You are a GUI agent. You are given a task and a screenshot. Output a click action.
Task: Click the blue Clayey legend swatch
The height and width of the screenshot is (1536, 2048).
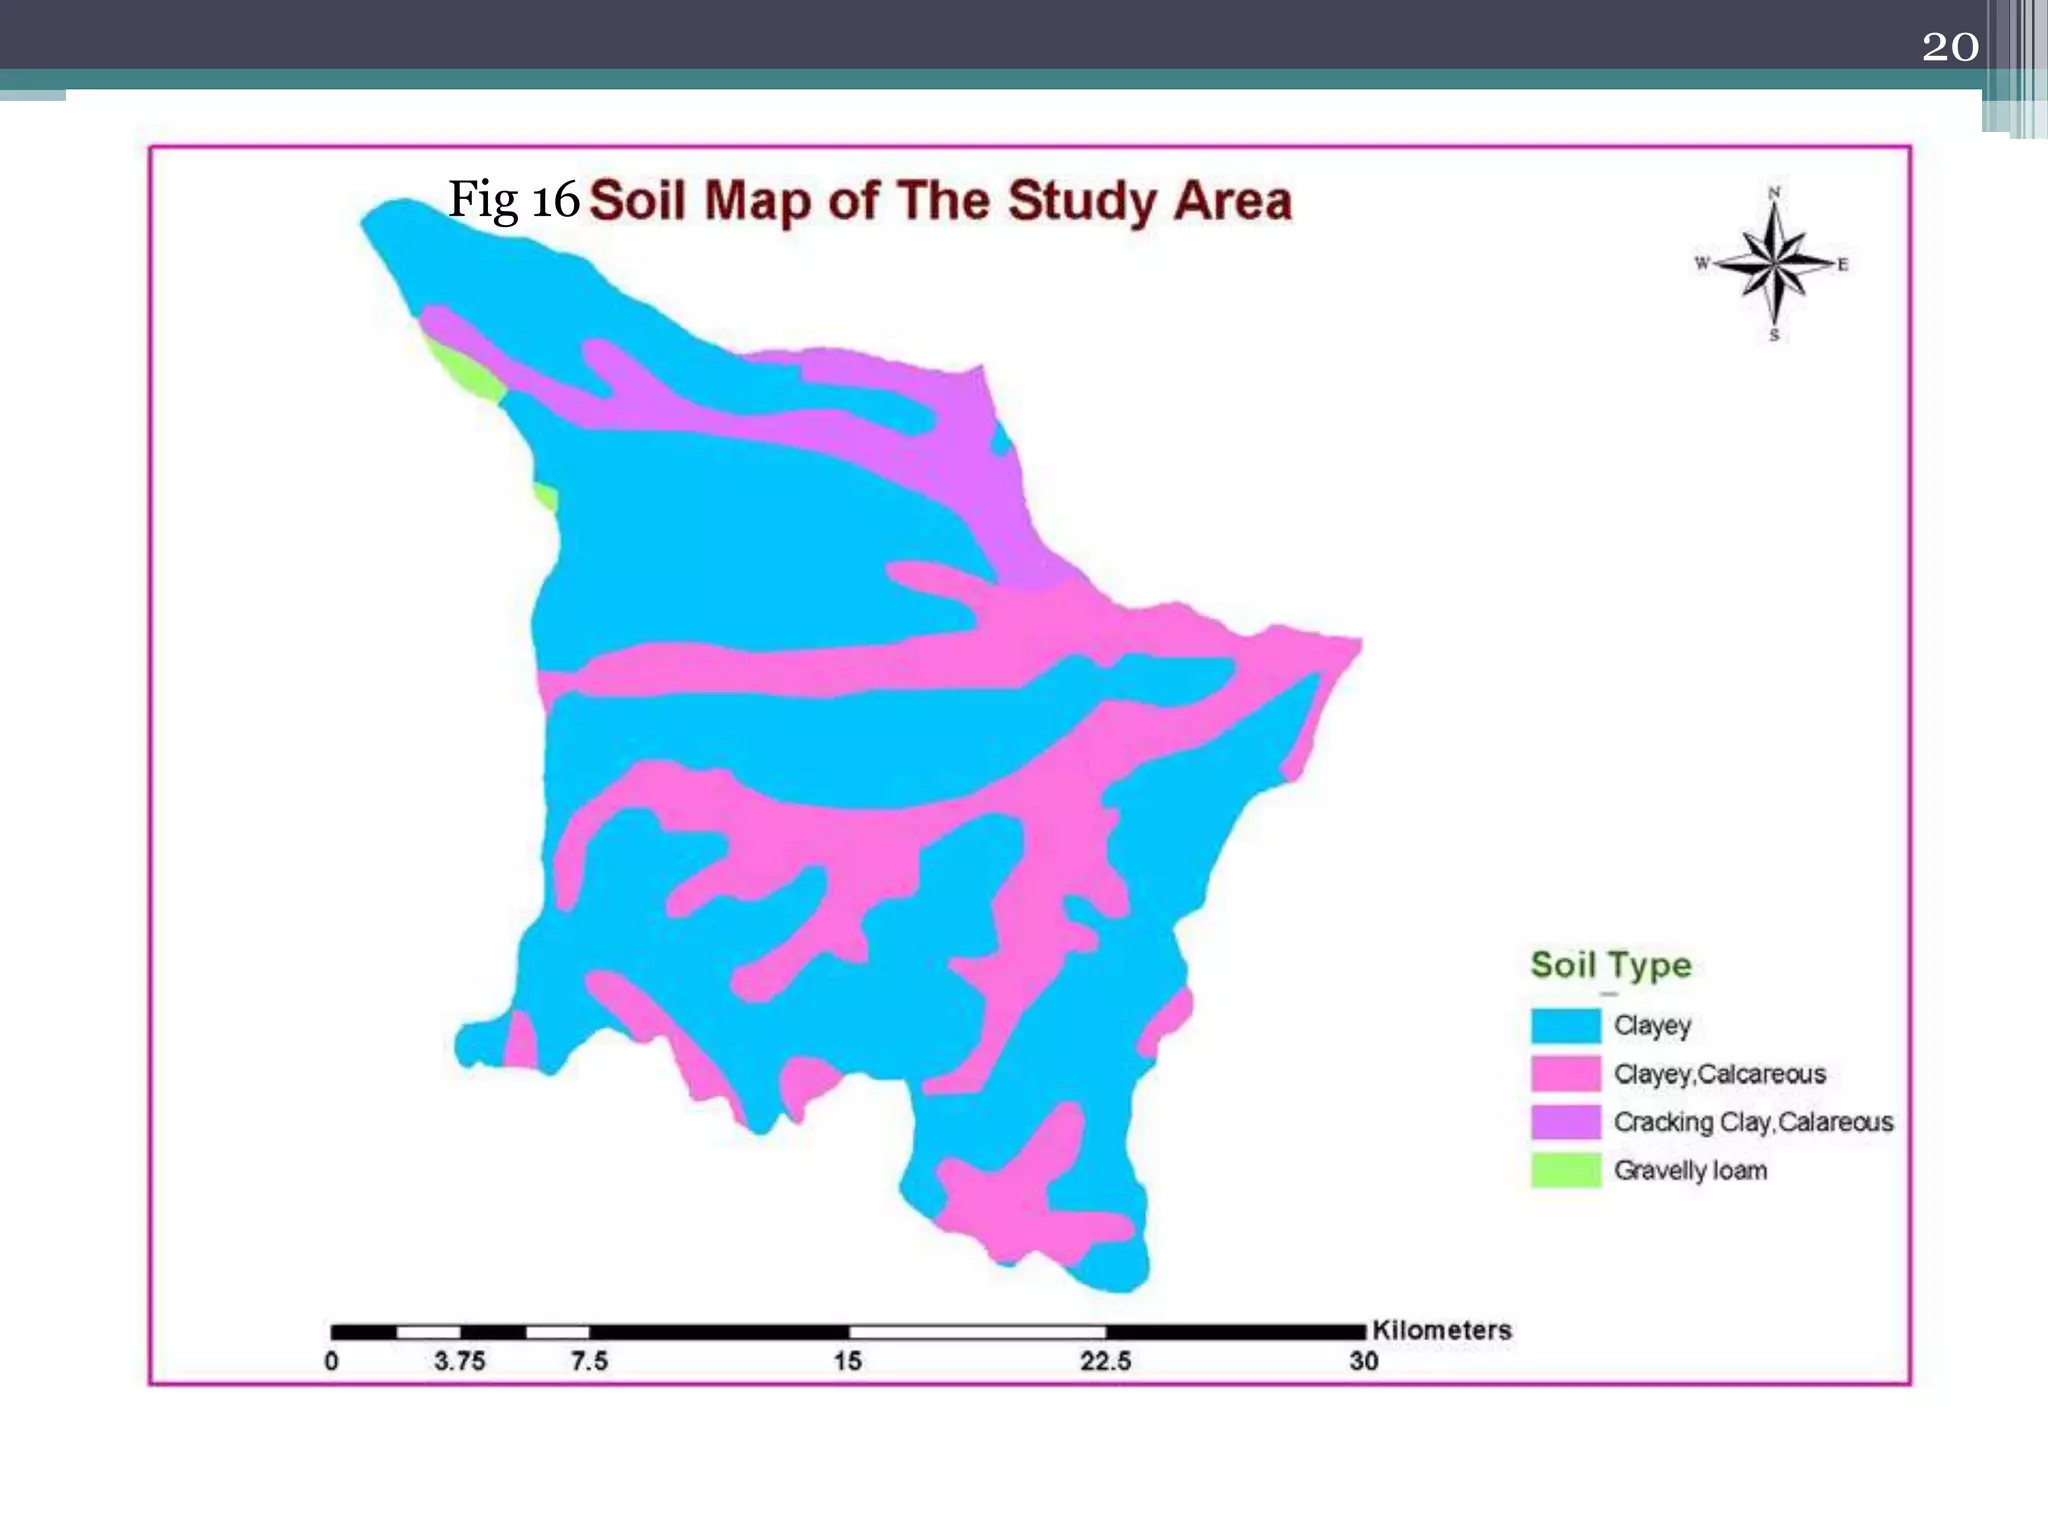pos(1565,1025)
